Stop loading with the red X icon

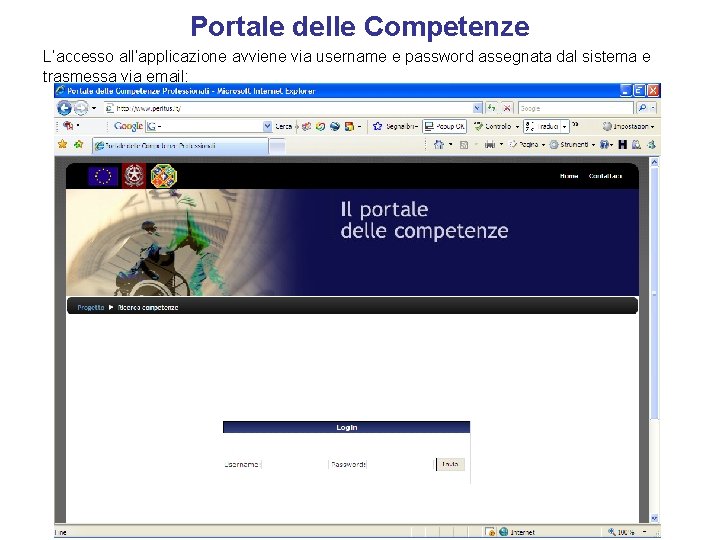tap(507, 108)
